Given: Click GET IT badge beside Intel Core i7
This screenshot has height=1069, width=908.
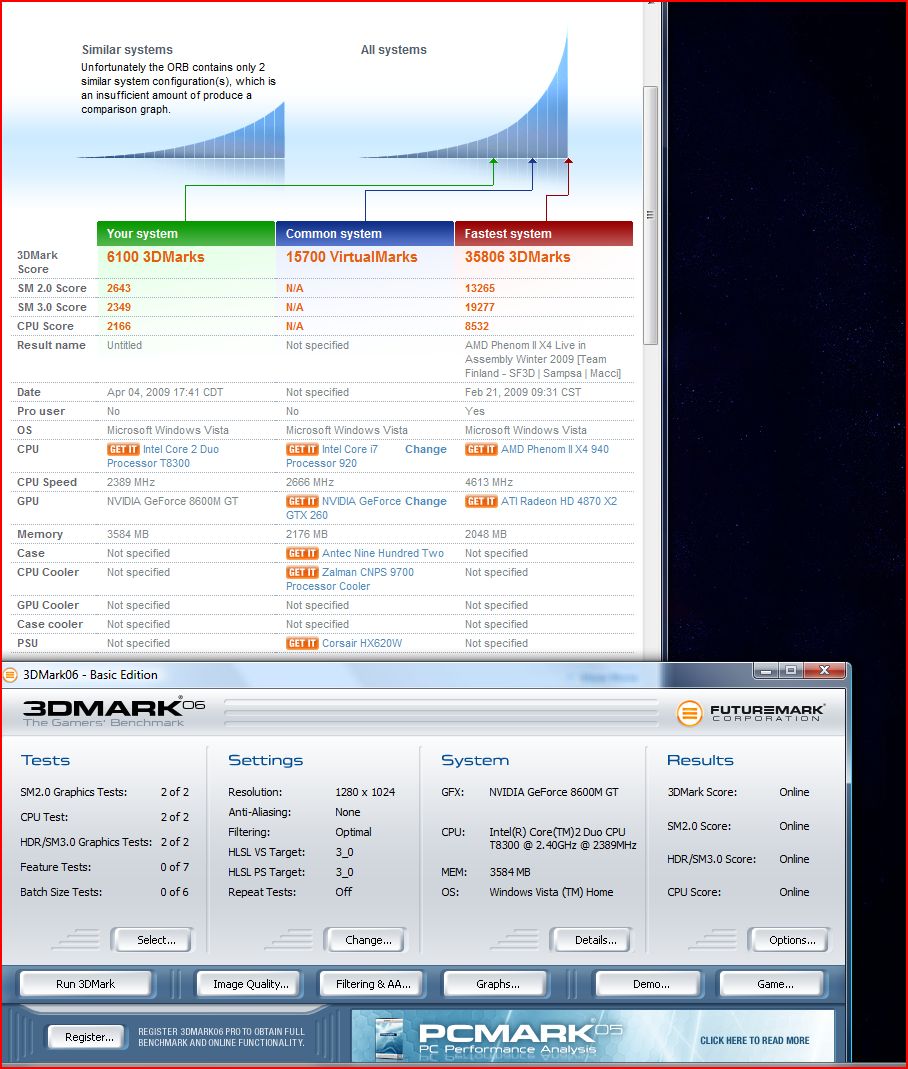Looking at the screenshot, I should pyautogui.click(x=302, y=449).
